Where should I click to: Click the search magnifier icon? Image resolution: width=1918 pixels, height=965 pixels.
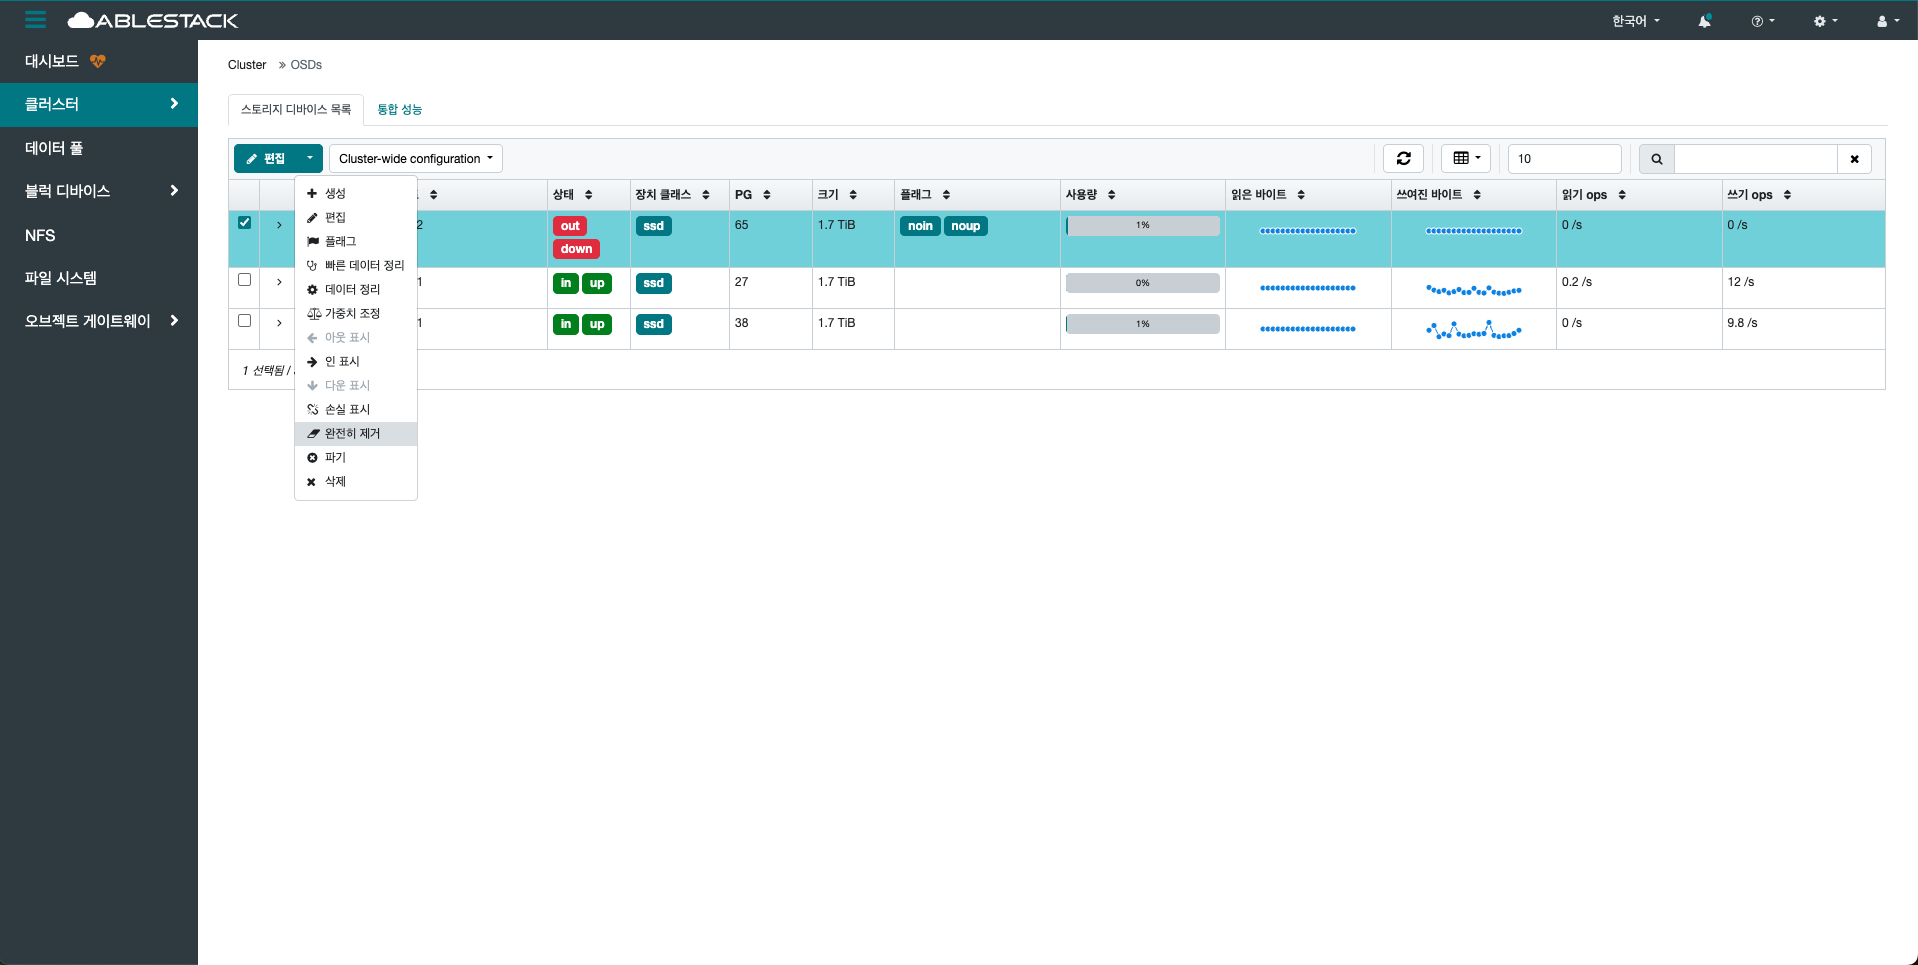(1656, 159)
